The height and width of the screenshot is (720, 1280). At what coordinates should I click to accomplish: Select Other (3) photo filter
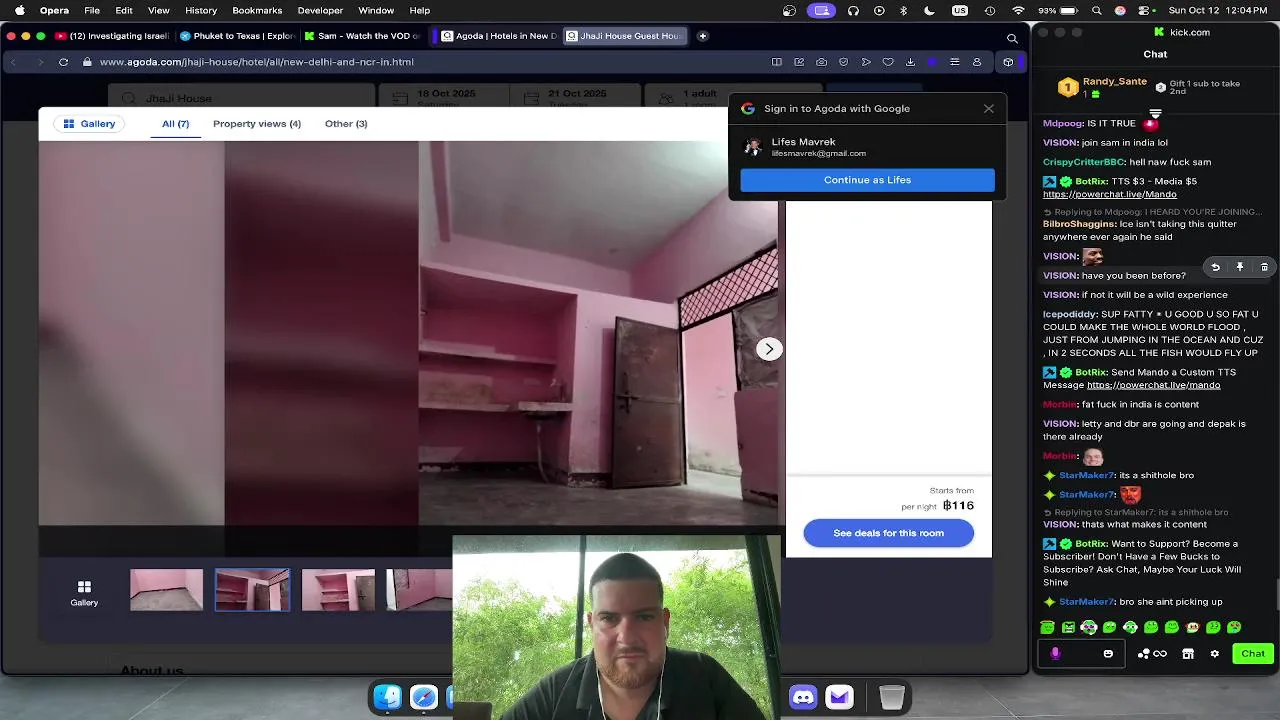click(x=346, y=124)
